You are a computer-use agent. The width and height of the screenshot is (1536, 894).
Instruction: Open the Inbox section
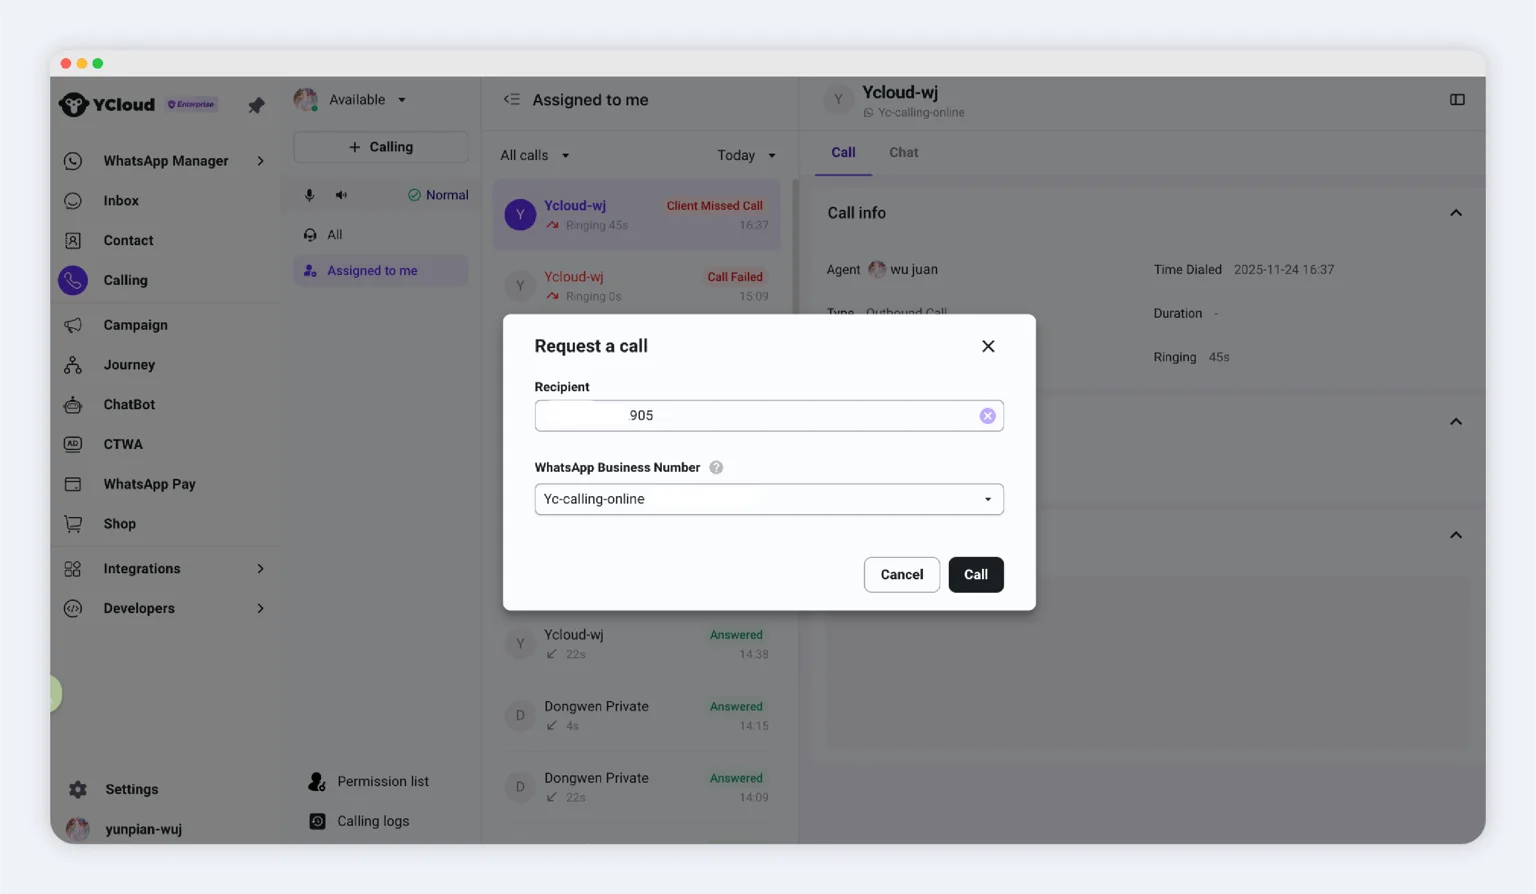121,201
